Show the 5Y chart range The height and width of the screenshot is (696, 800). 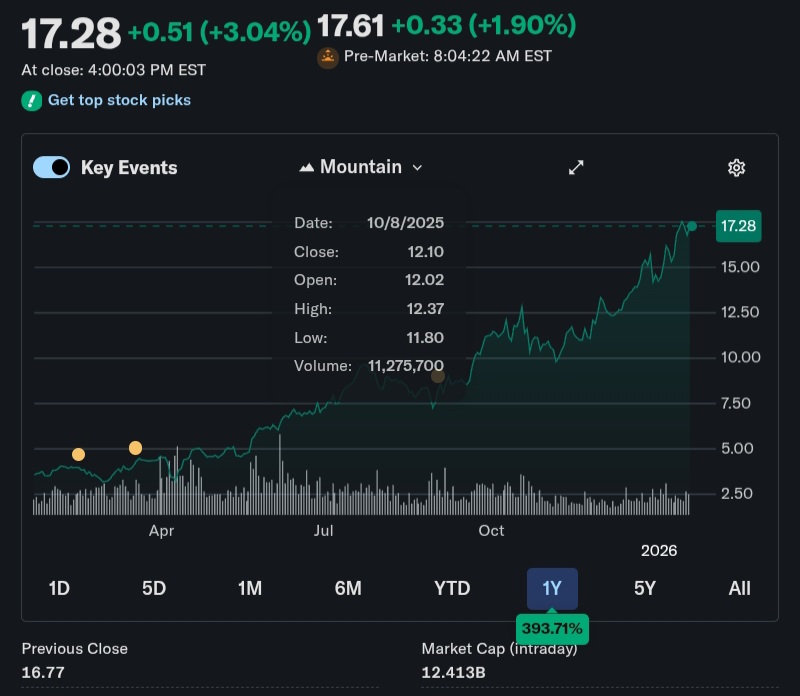645,588
